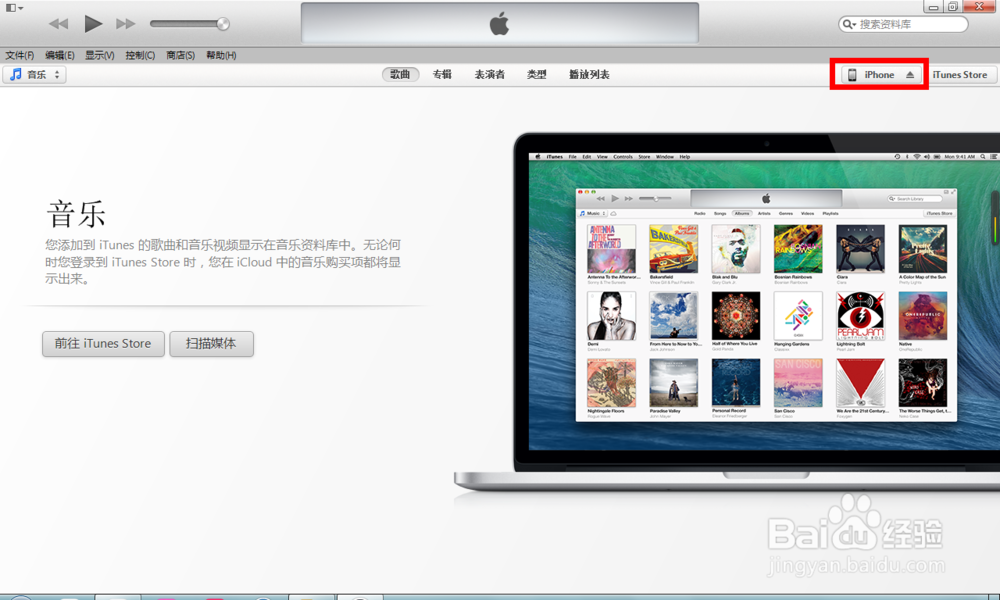1000x600 pixels.
Task: Click the Bosnian Rainbows album cover
Action: coord(798,249)
